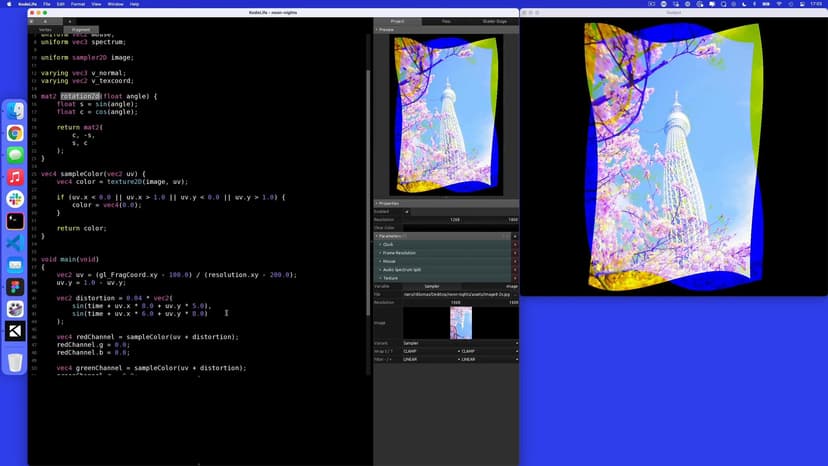Toggle the Enabled checkbox in Properties

[x=407, y=211]
